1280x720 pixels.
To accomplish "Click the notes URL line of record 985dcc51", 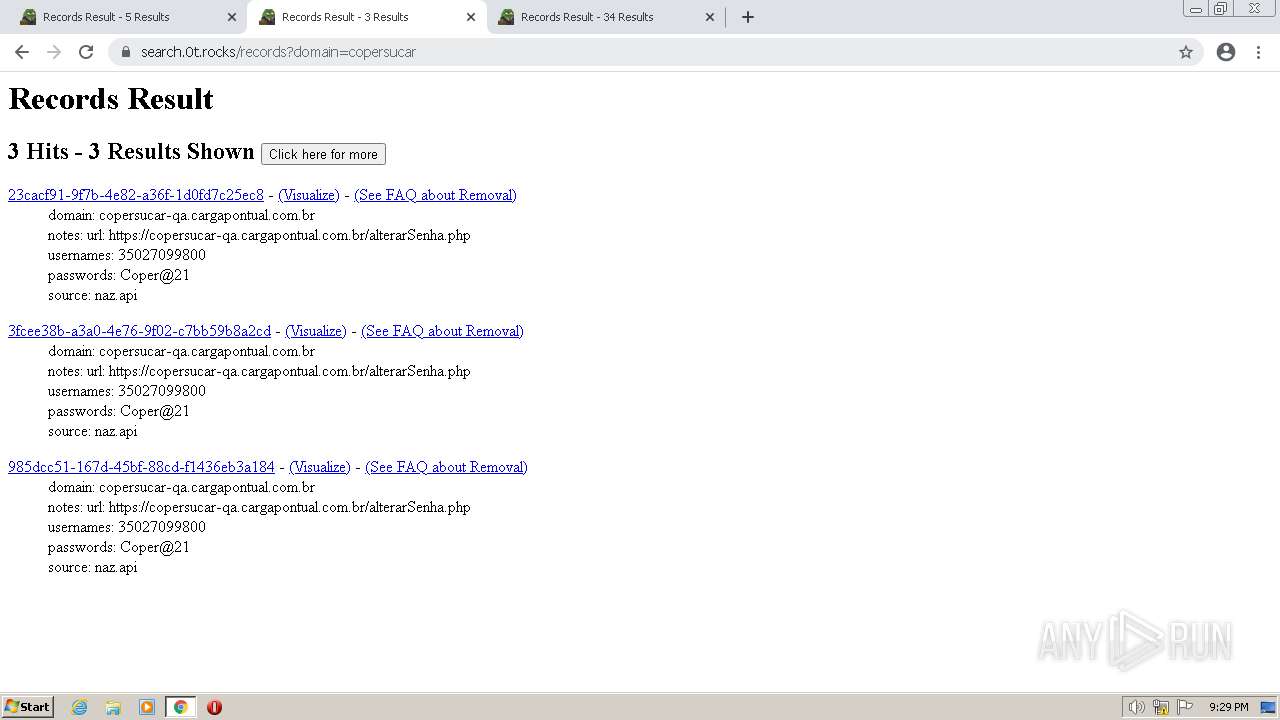I will (x=259, y=507).
